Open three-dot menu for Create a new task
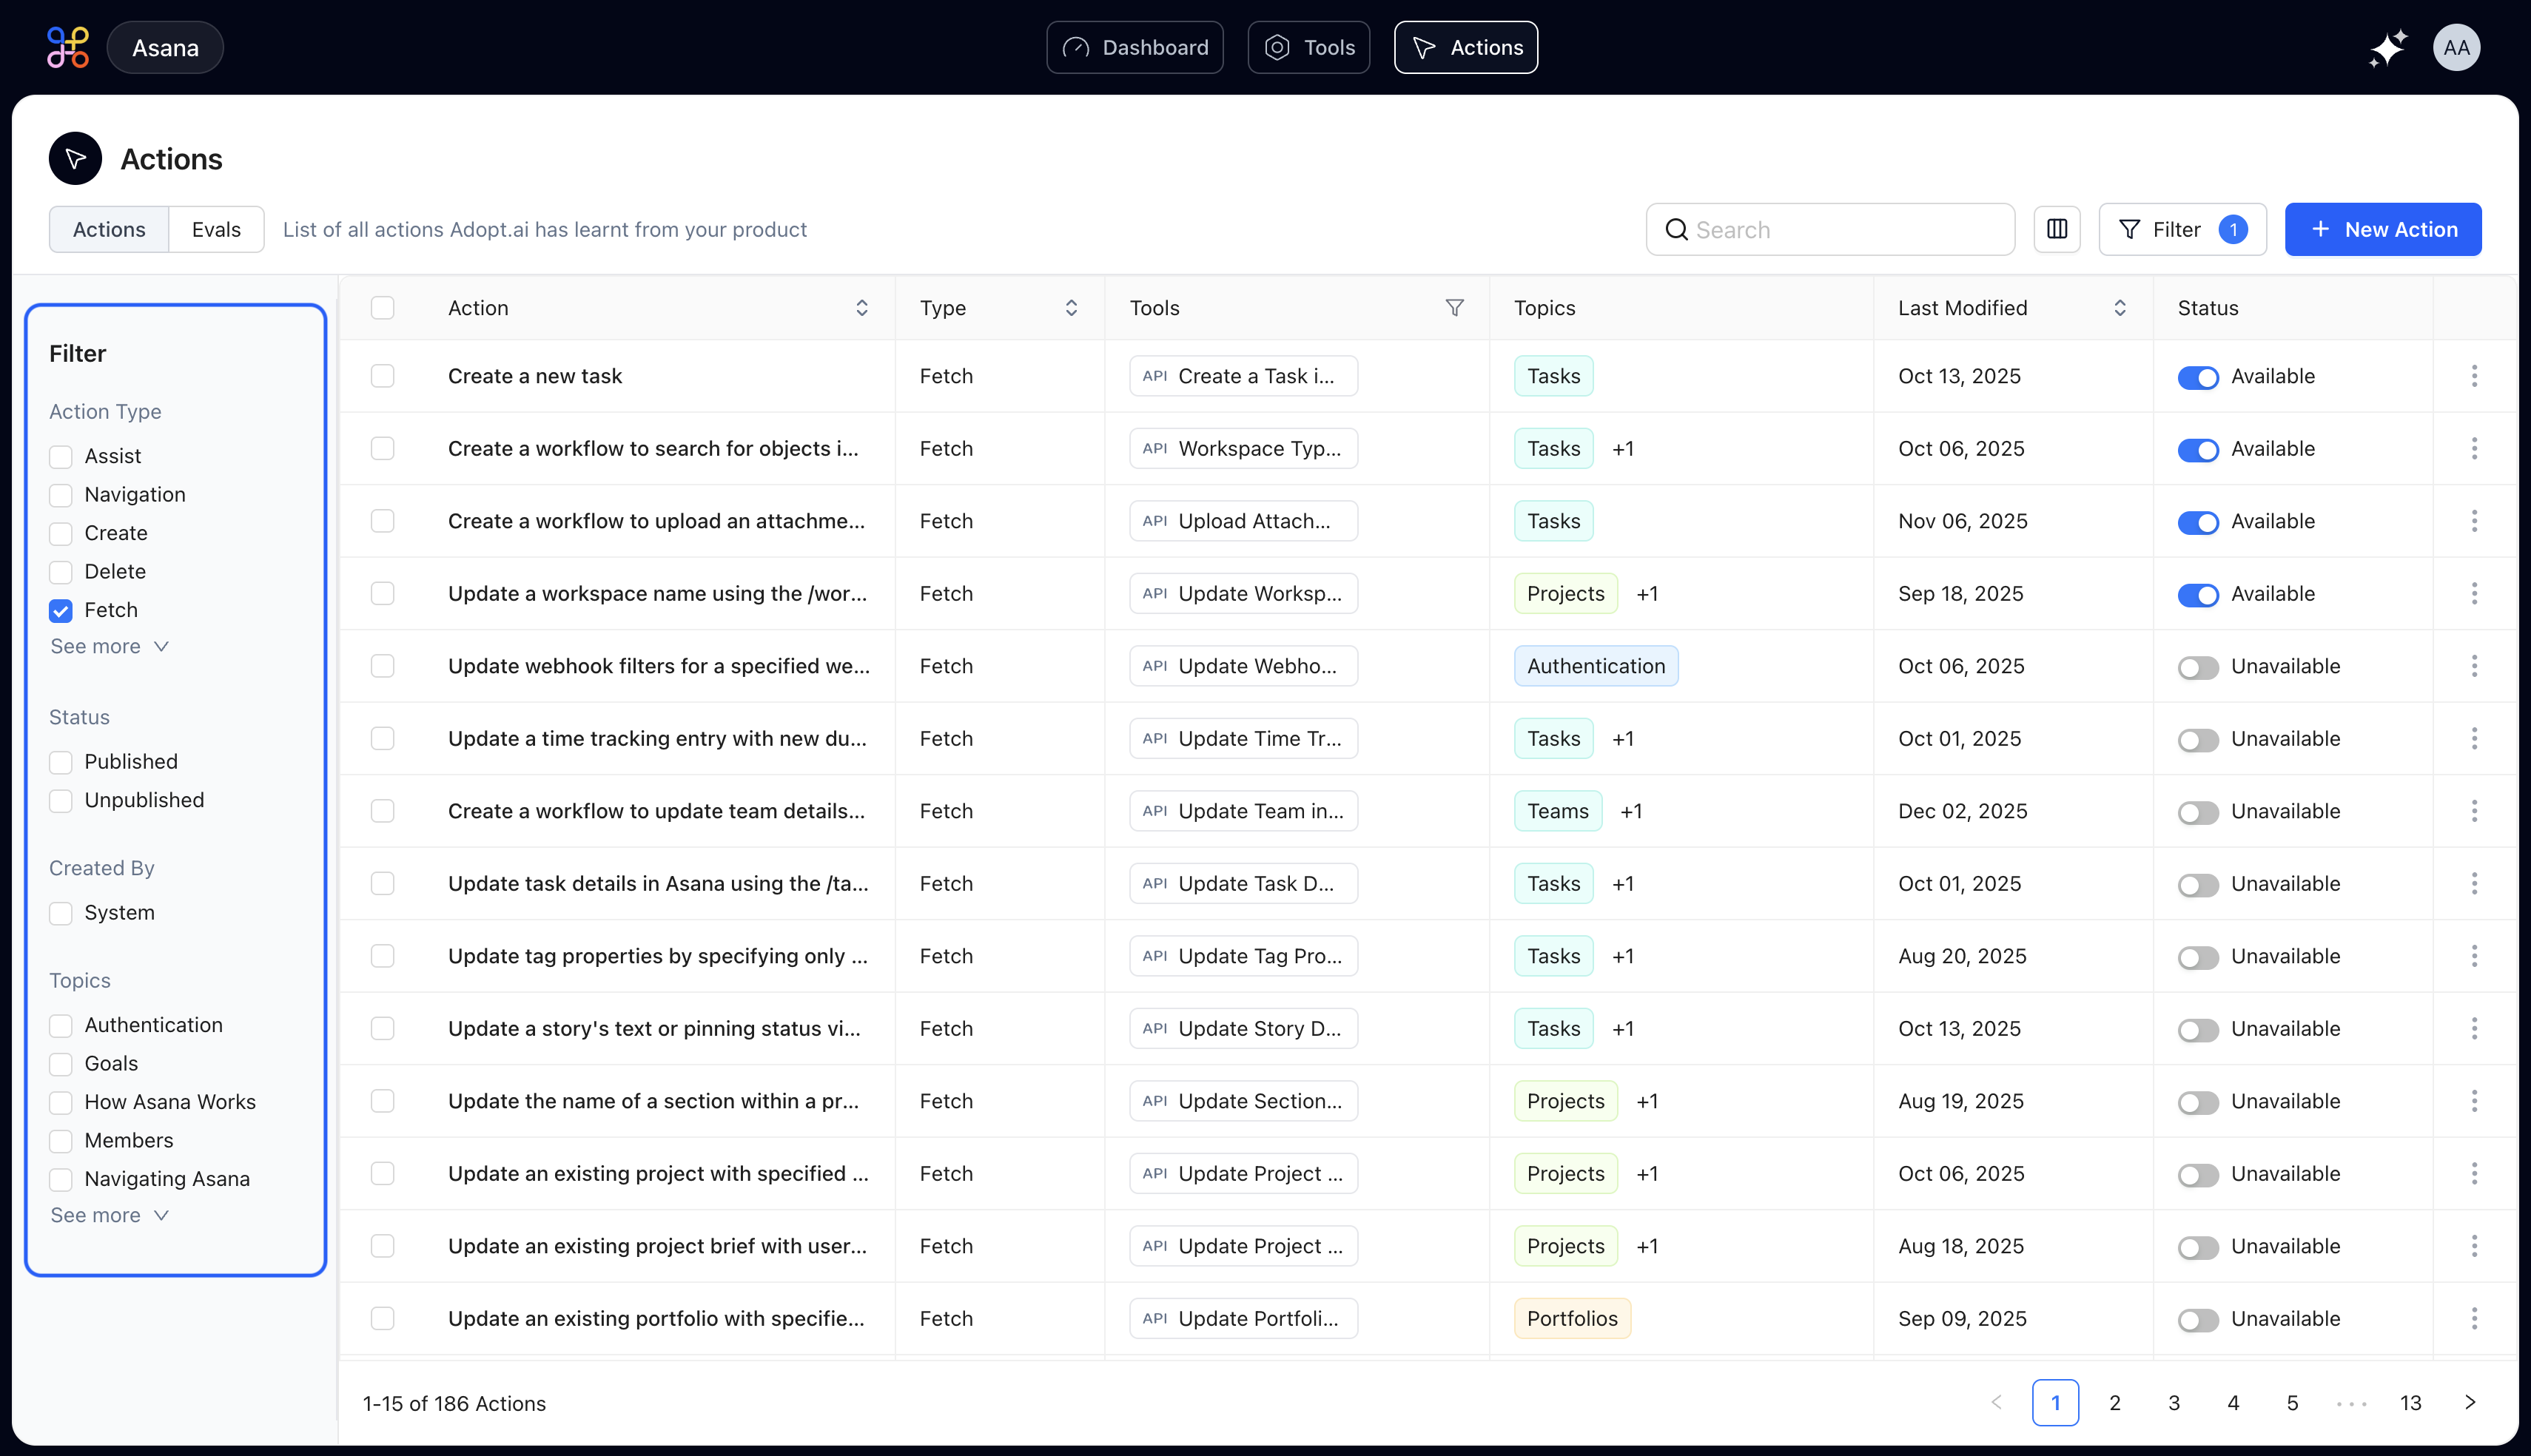2531x1456 pixels. 2474,376
